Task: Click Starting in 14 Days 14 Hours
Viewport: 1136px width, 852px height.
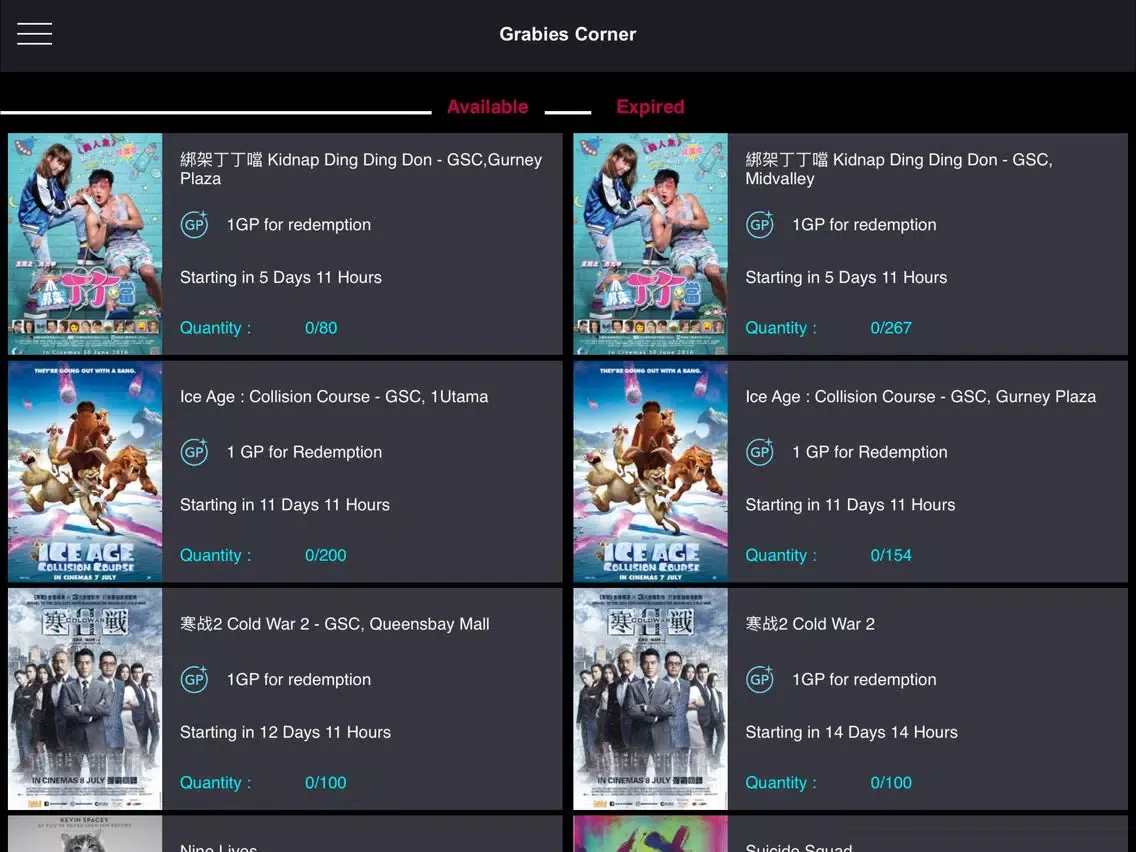Action: [851, 732]
